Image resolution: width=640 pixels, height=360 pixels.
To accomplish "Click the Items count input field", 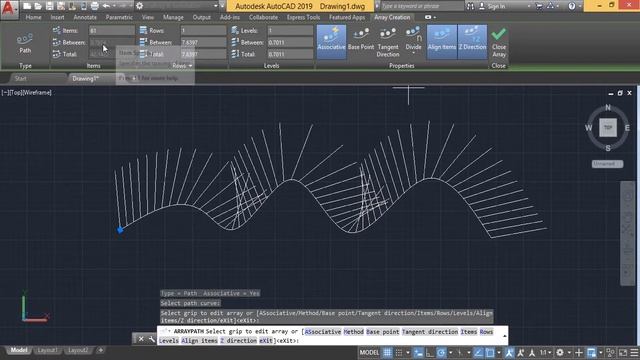I will point(112,30).
